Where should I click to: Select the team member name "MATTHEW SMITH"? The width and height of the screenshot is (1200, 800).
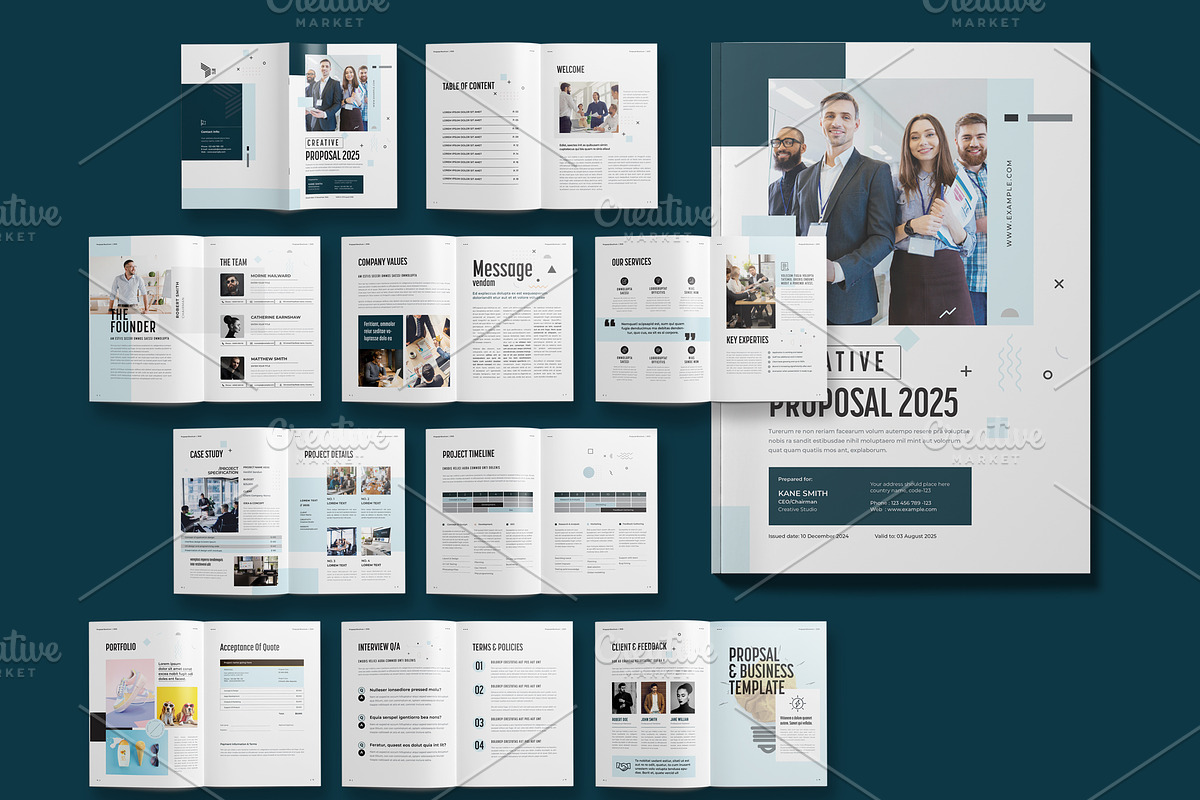(x=269, y=358)
